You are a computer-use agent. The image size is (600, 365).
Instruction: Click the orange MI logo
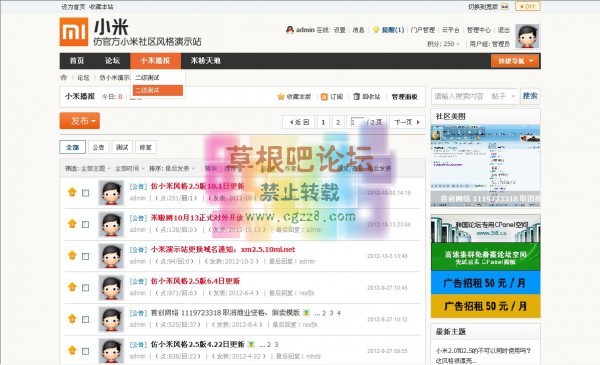click(x=74, y=32)
